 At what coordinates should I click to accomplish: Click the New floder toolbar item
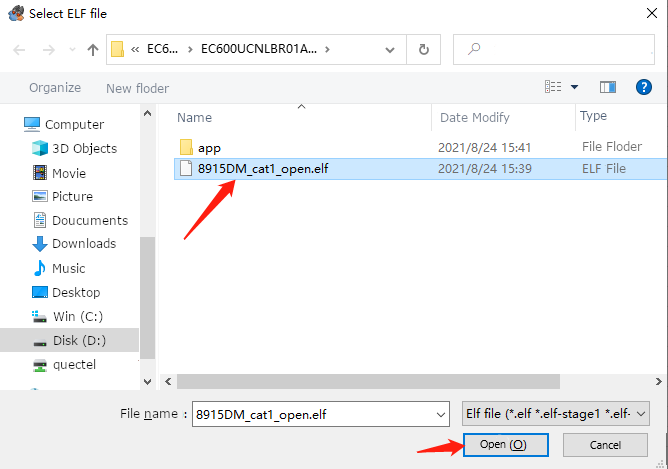[137, 88]
